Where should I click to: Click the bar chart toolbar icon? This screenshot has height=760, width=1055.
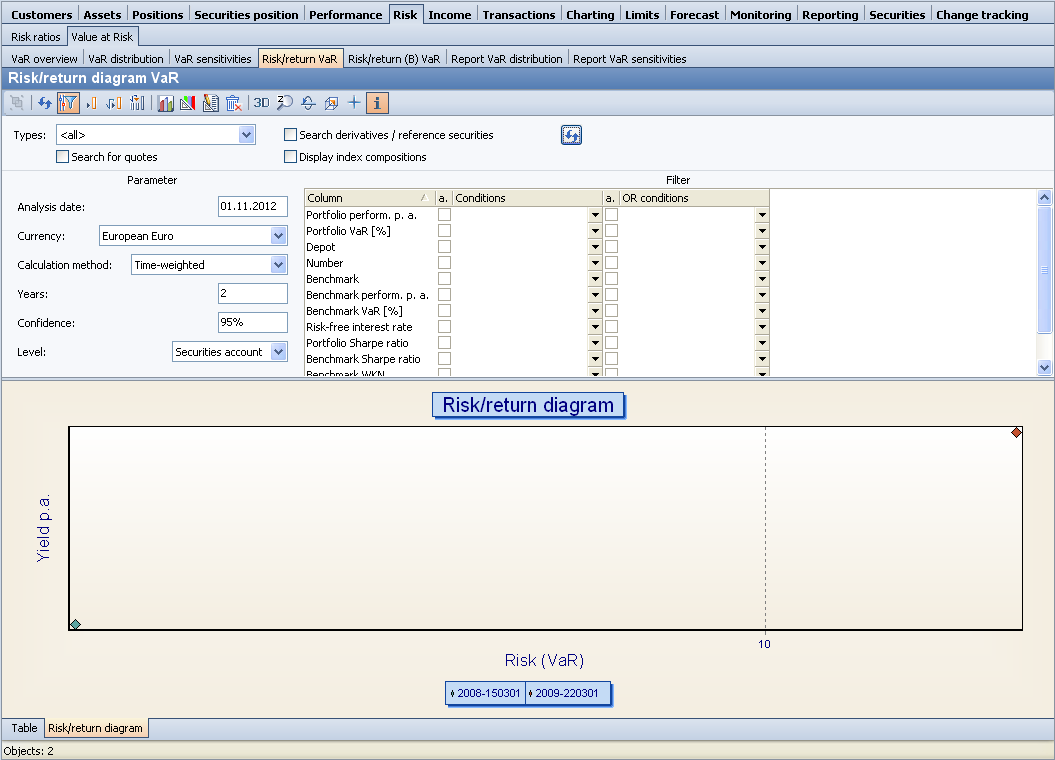point(165,102)
